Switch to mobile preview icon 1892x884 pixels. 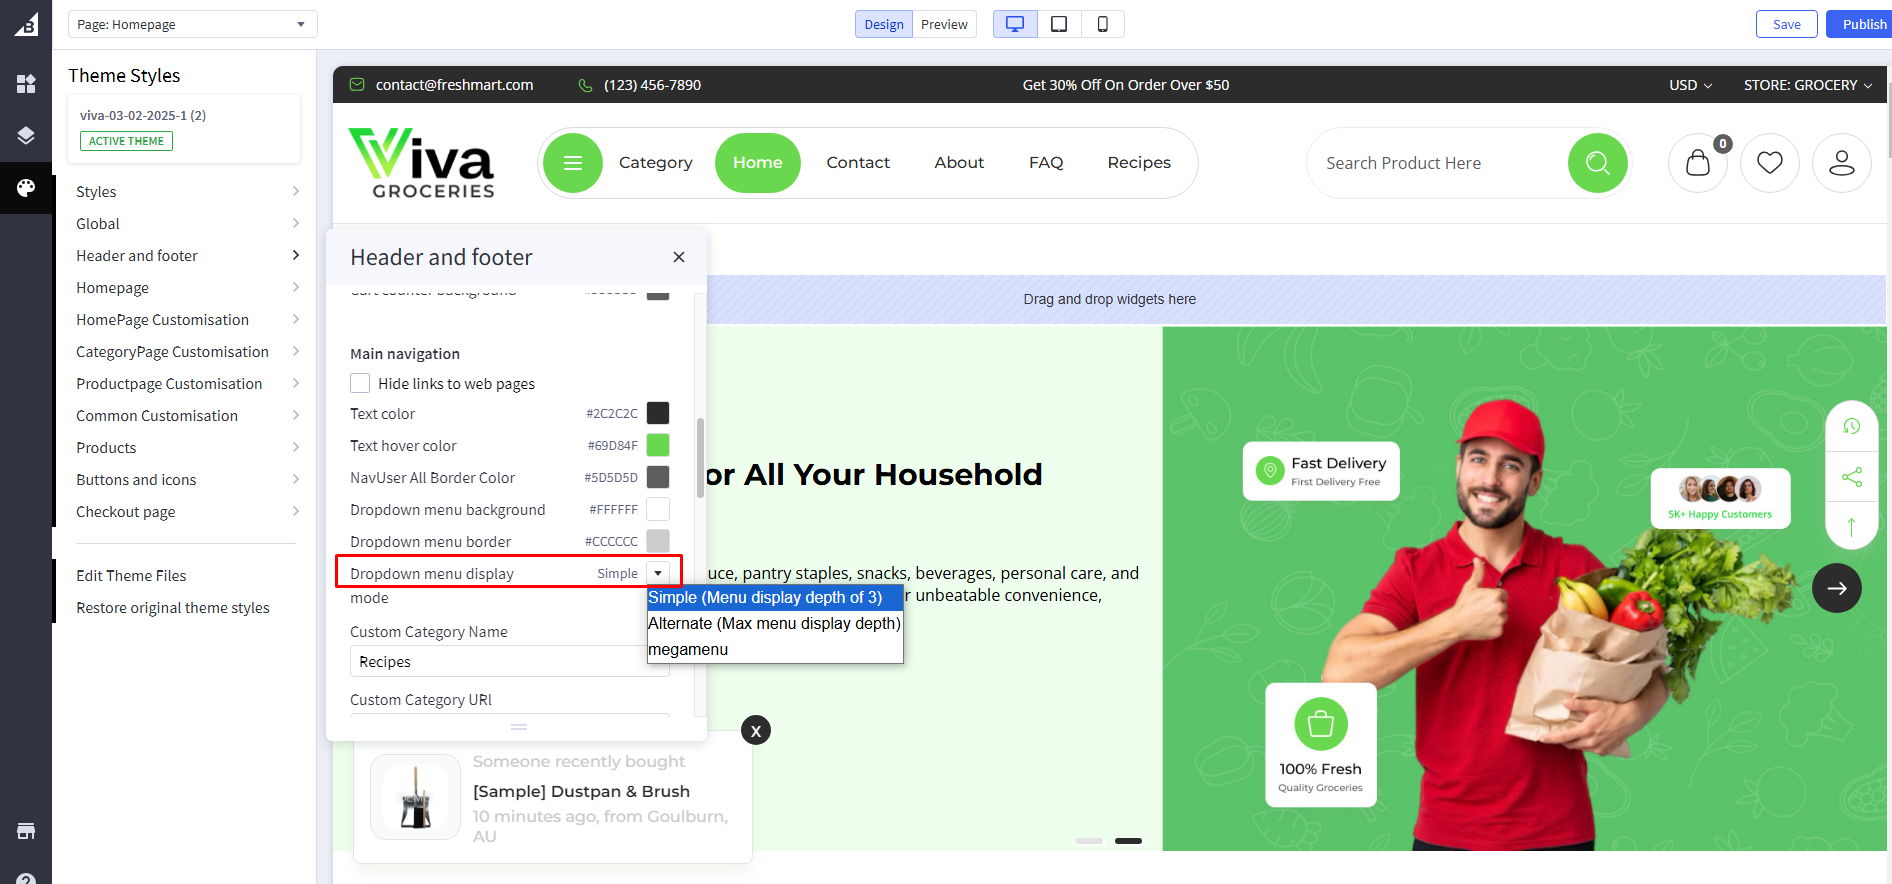point(1102,24)
